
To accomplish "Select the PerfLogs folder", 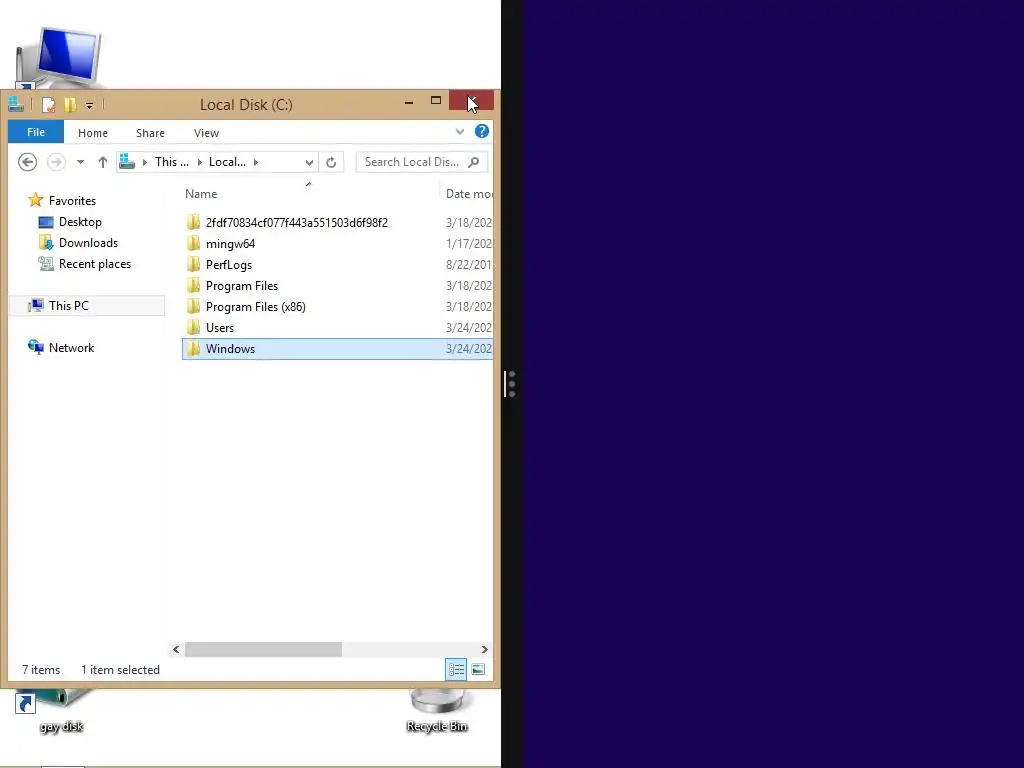I will click(229, 264).
